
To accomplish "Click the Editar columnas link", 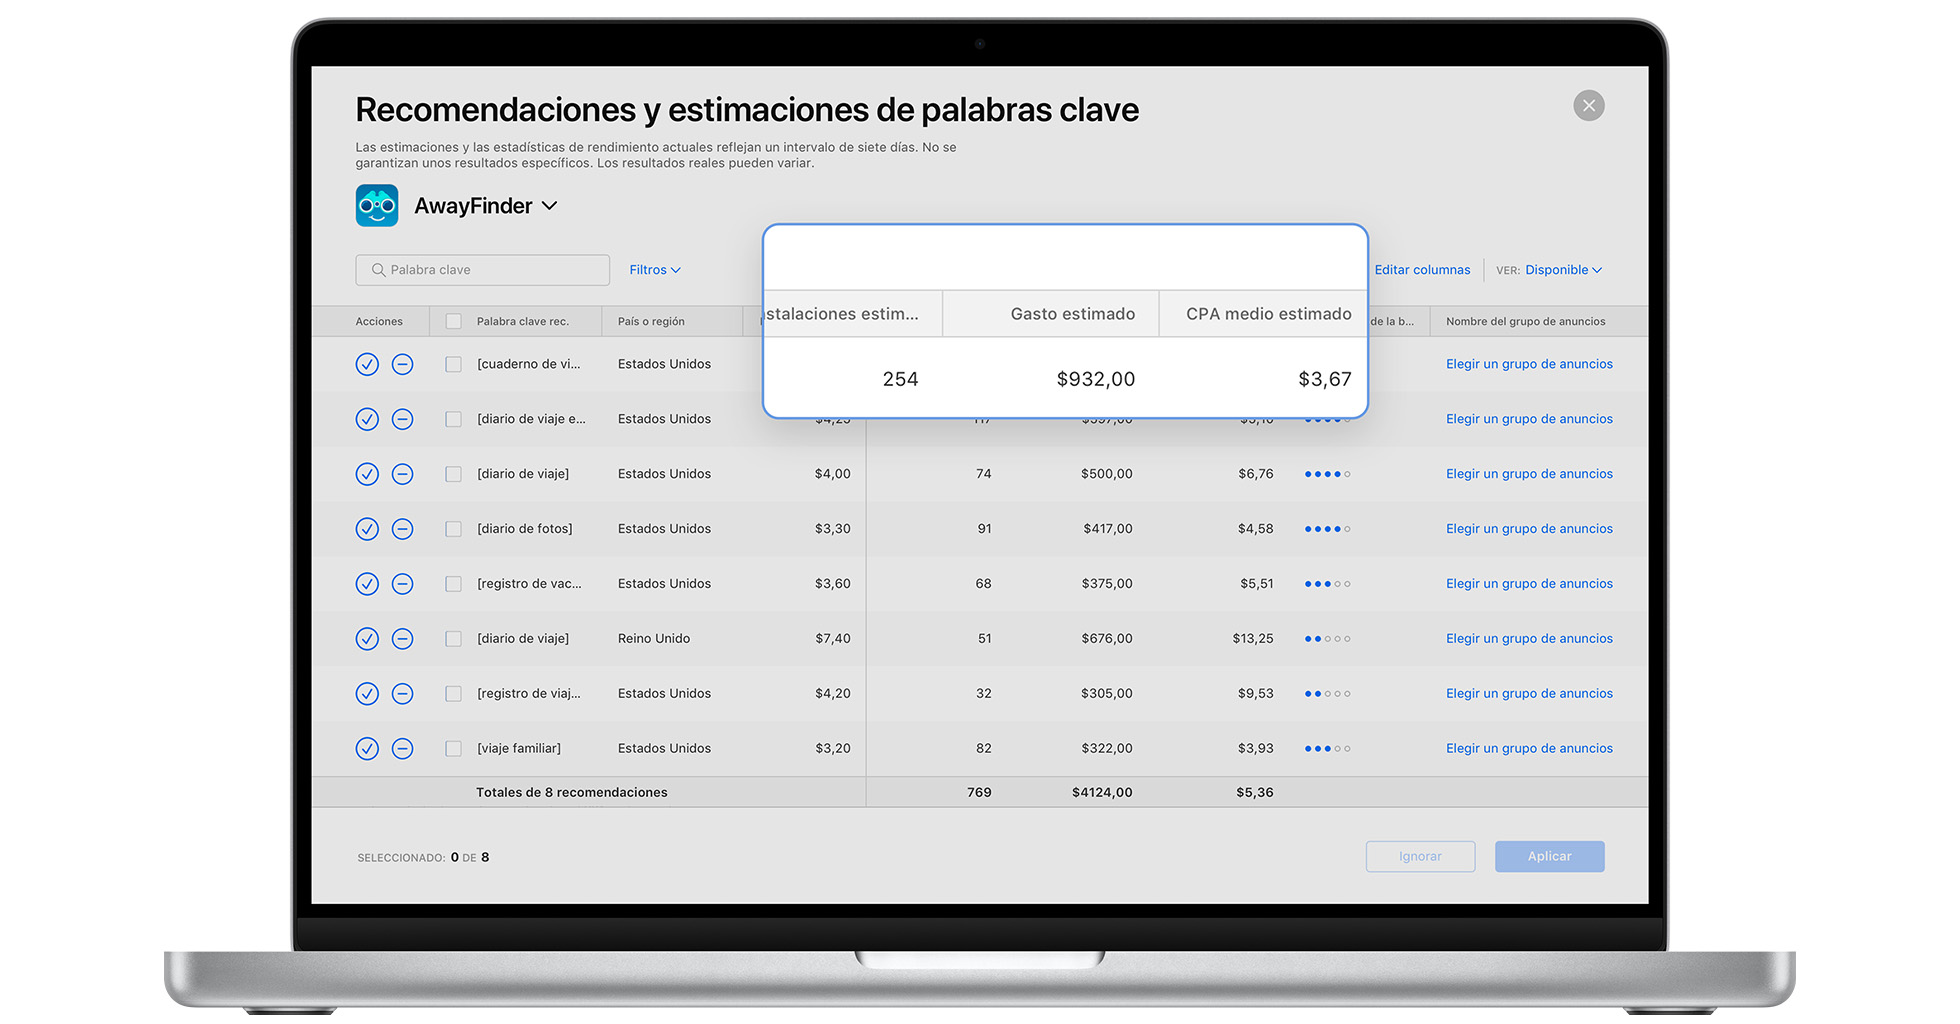I will [1422, 270].
